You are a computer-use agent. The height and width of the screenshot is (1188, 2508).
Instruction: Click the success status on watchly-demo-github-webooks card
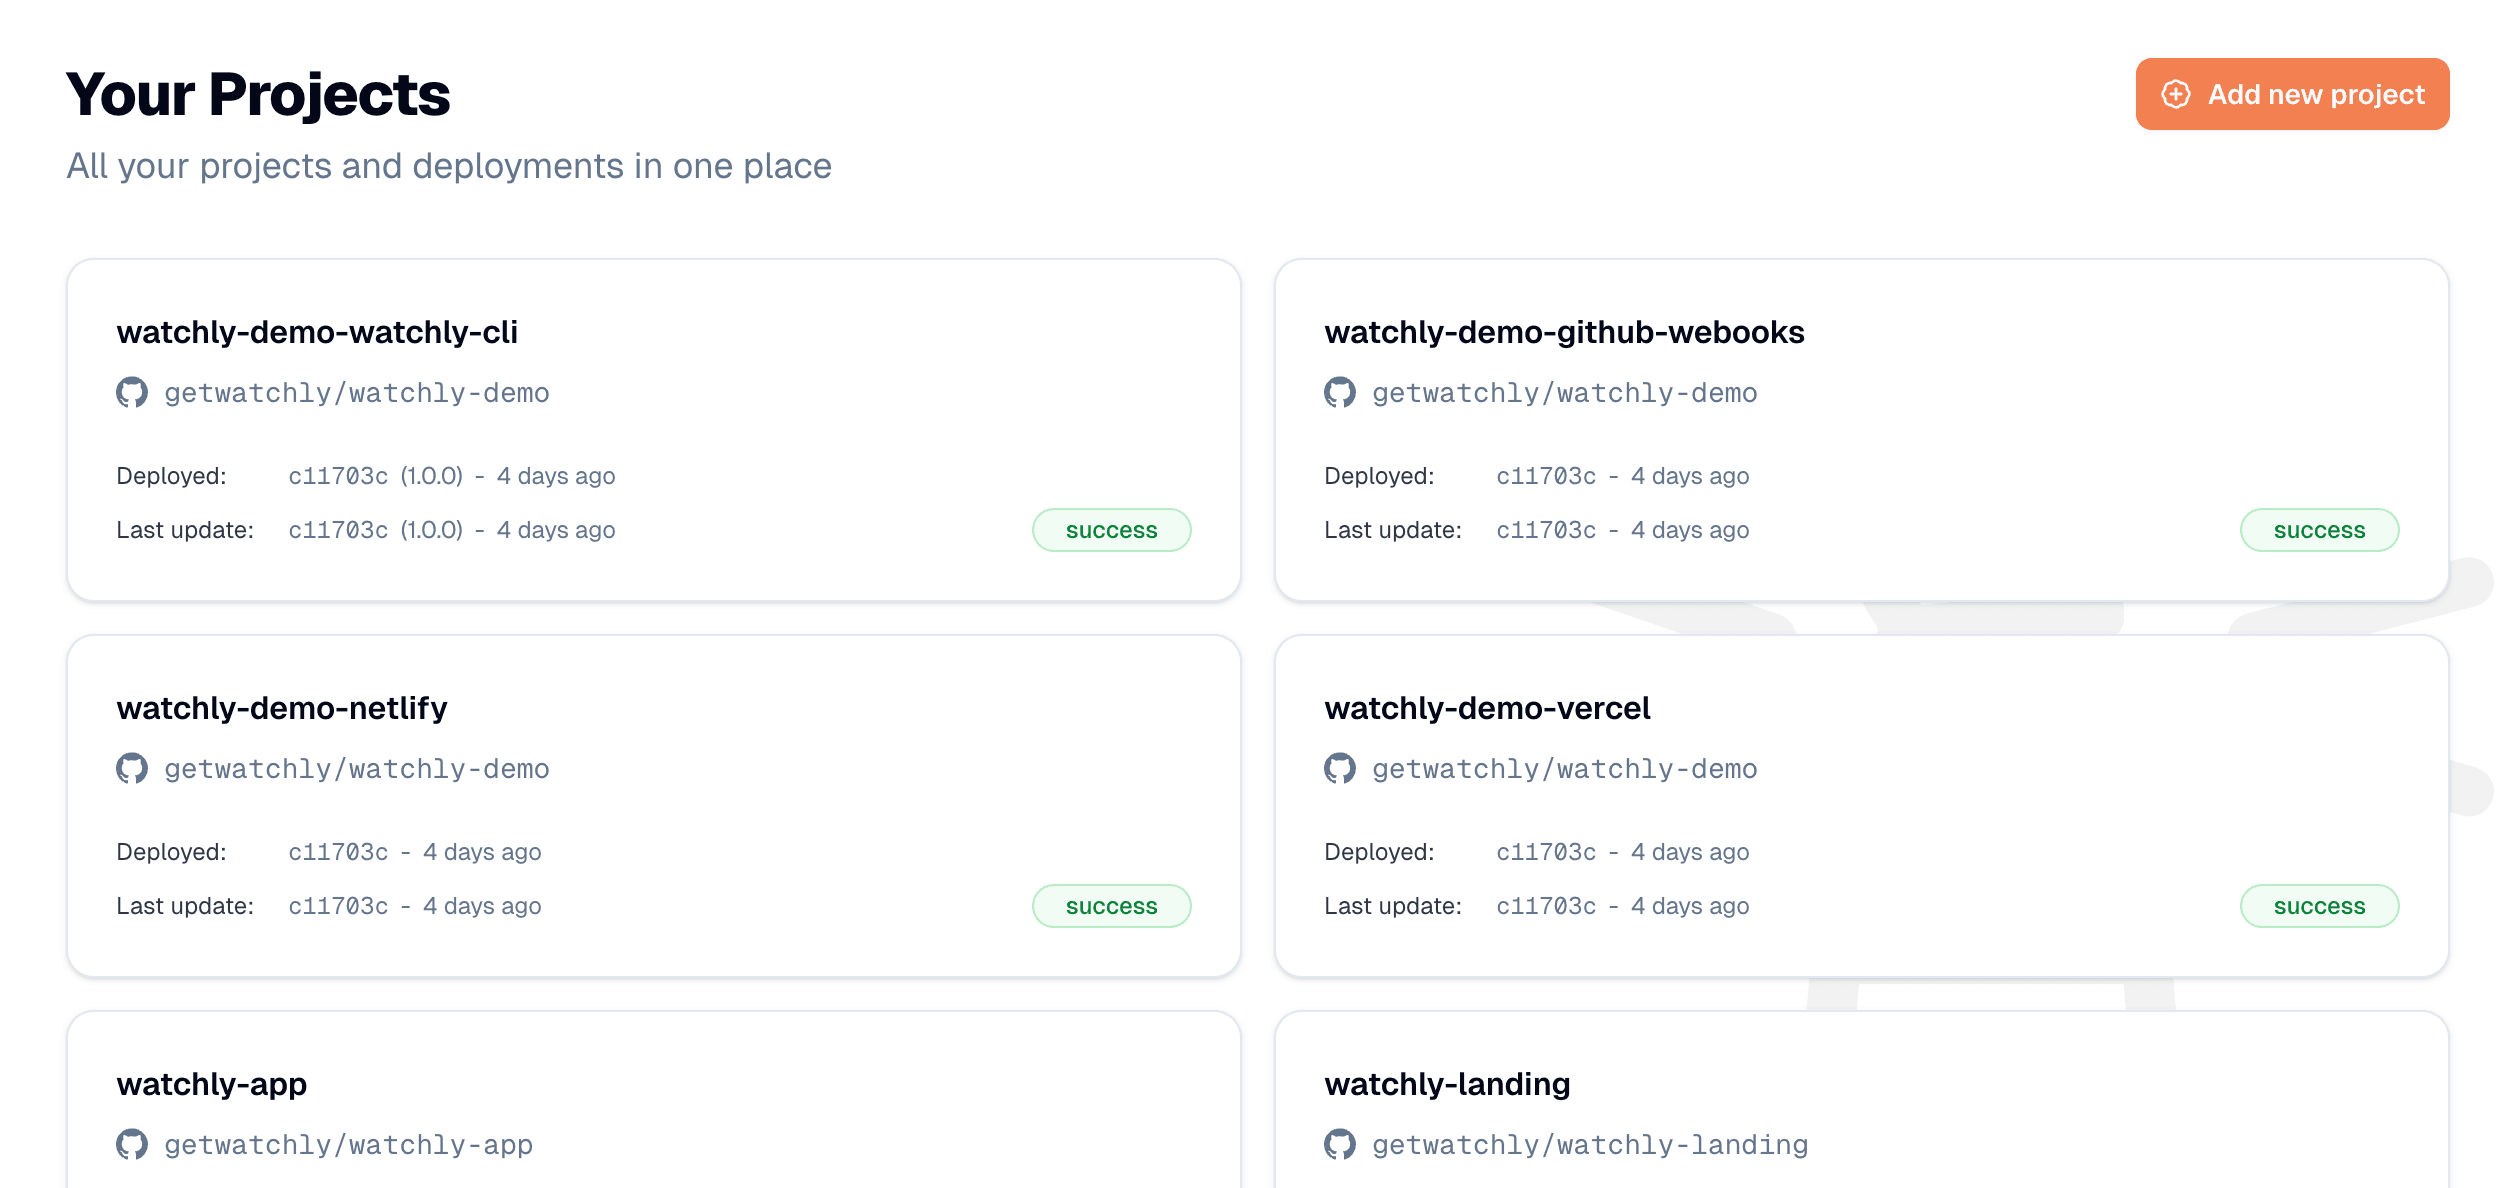click(x=2319, y=530)
